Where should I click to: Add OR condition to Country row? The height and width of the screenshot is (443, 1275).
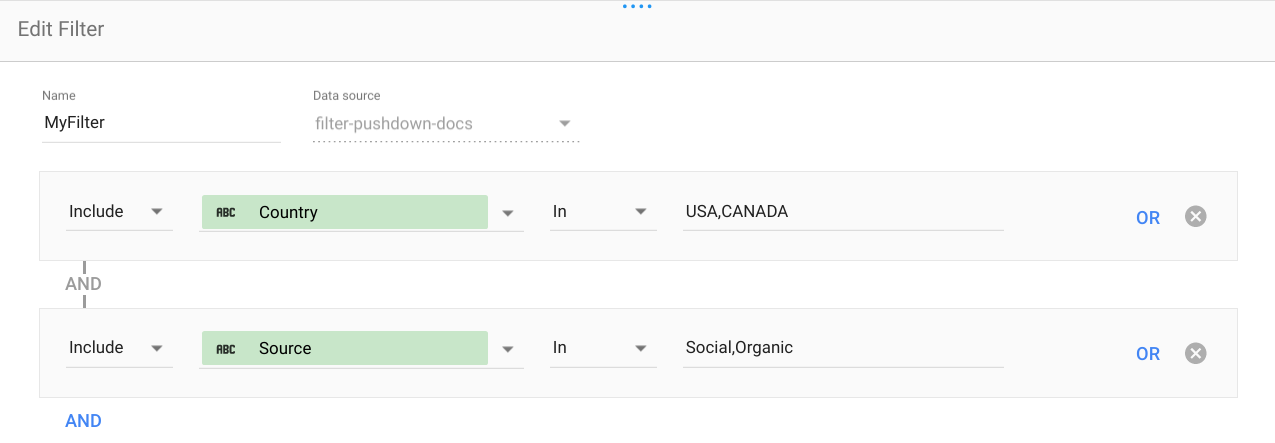coord(1148,217)
